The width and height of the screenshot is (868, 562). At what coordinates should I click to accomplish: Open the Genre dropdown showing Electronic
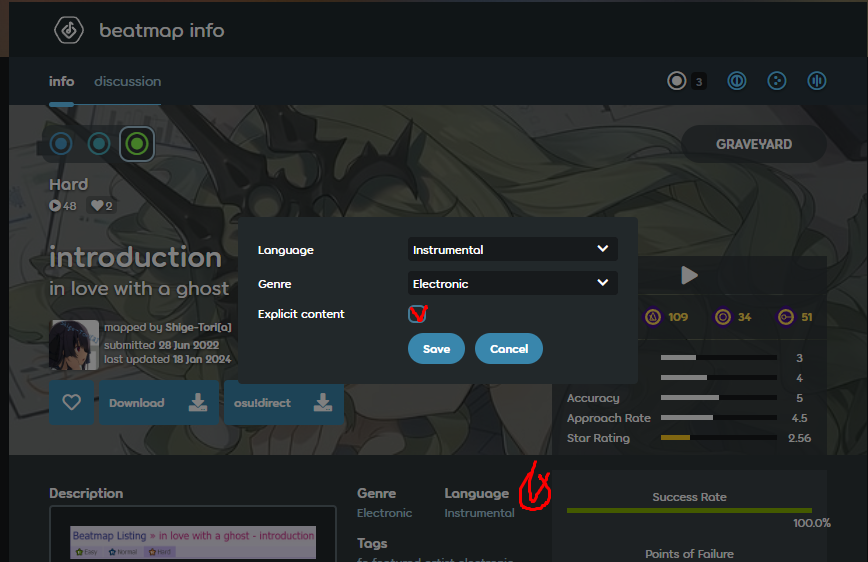(513, 283)
